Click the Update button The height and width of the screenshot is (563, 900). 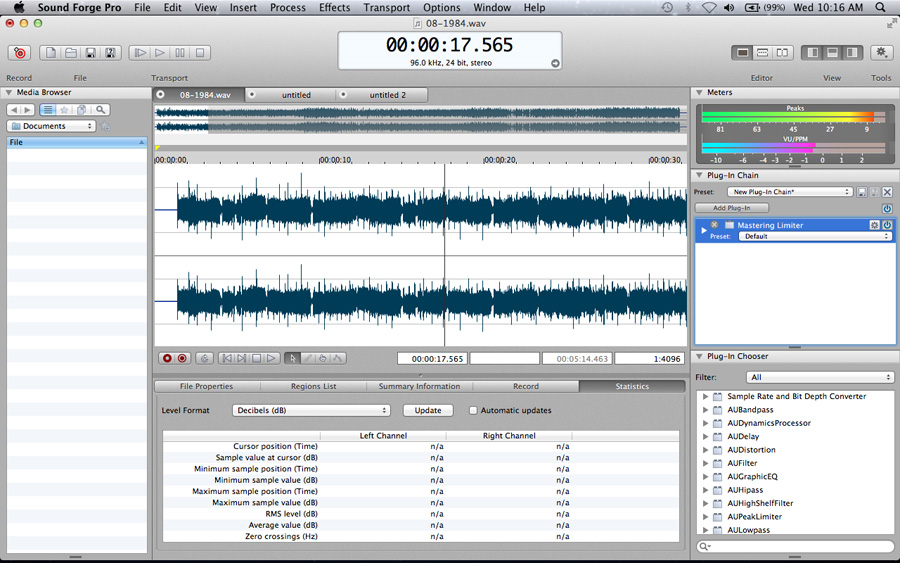427,410
